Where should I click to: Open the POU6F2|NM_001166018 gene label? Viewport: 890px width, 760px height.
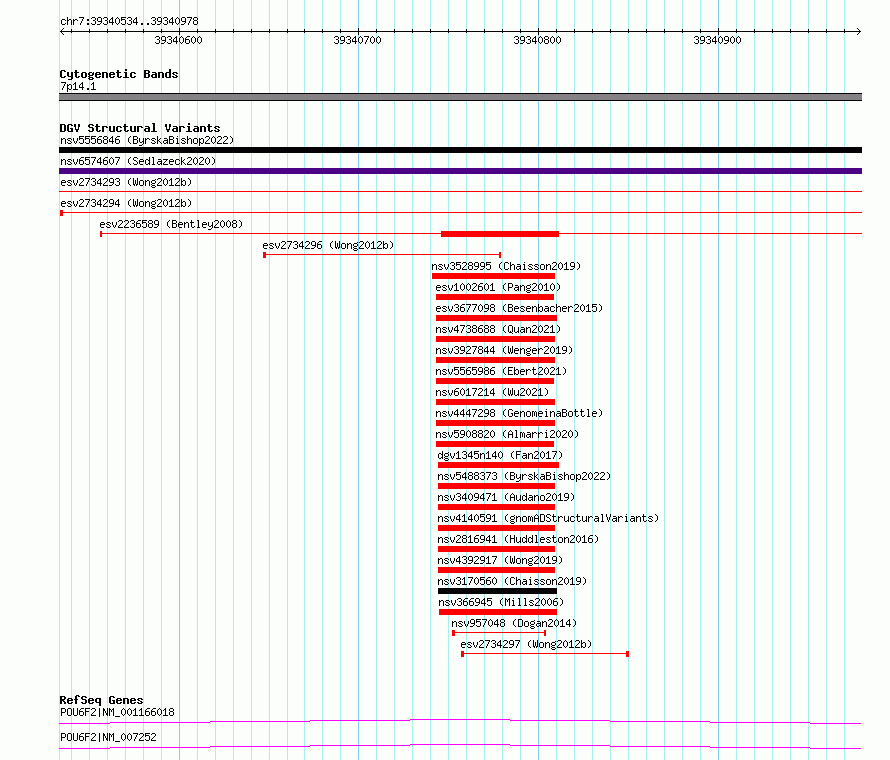(117, 712)
